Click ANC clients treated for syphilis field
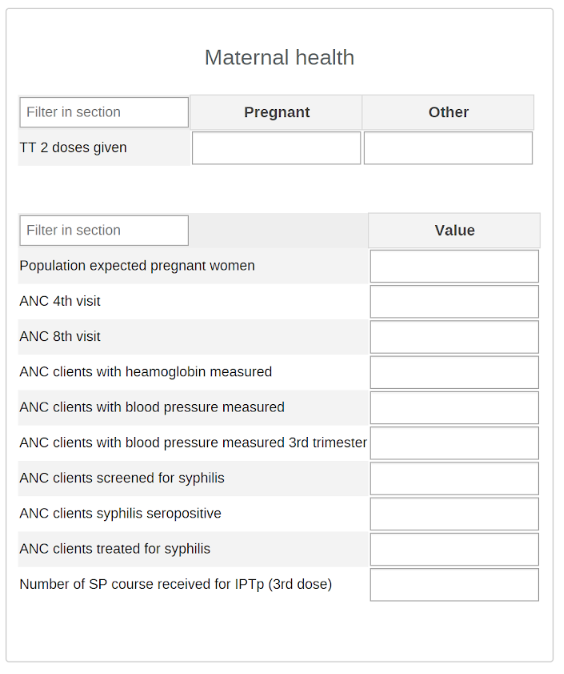 pos(454,550)
